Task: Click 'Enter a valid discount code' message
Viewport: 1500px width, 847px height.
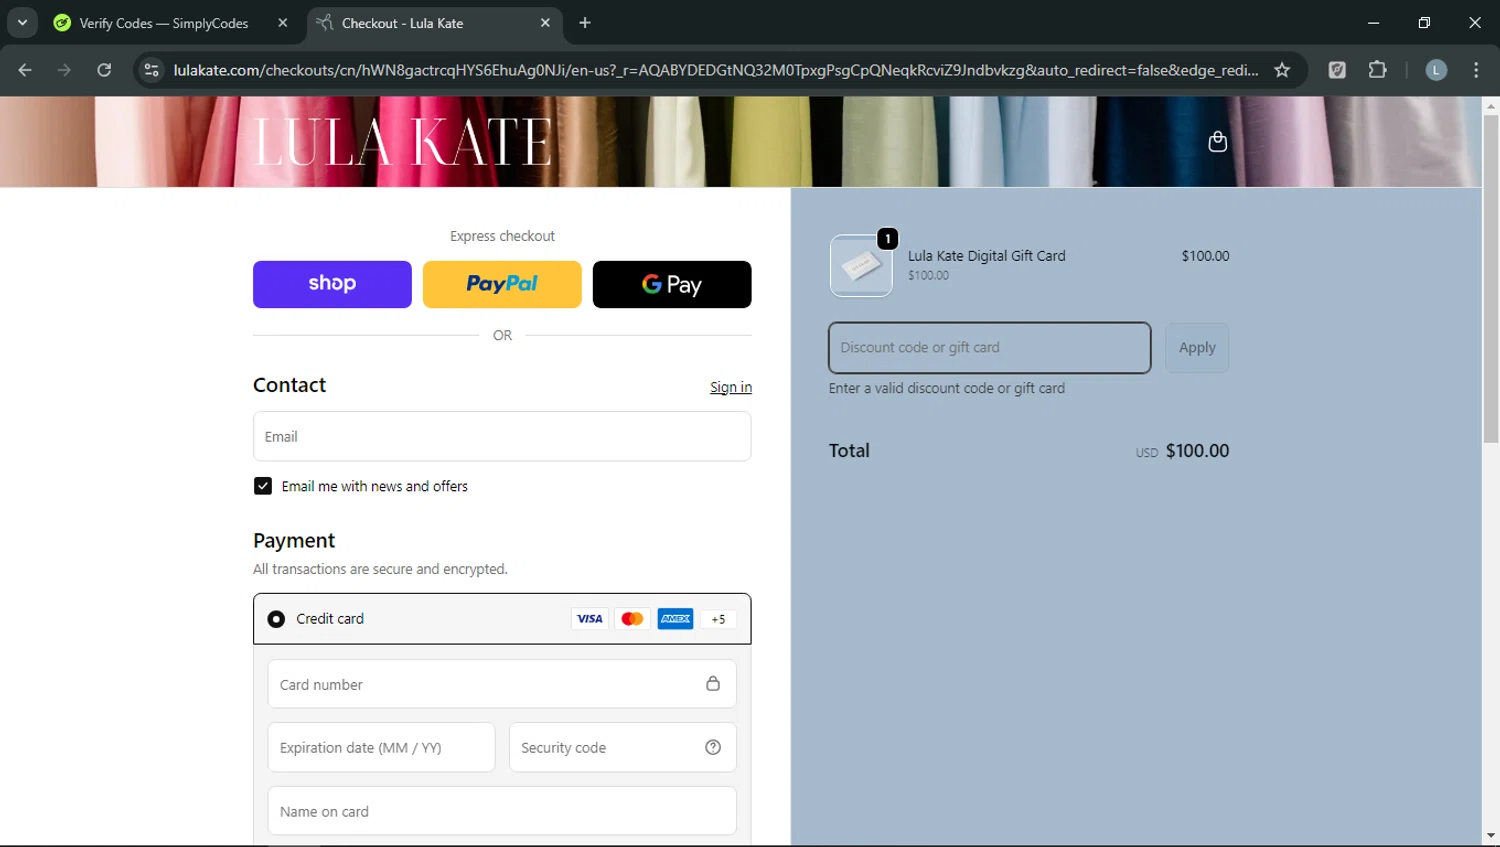Action: 946,388
